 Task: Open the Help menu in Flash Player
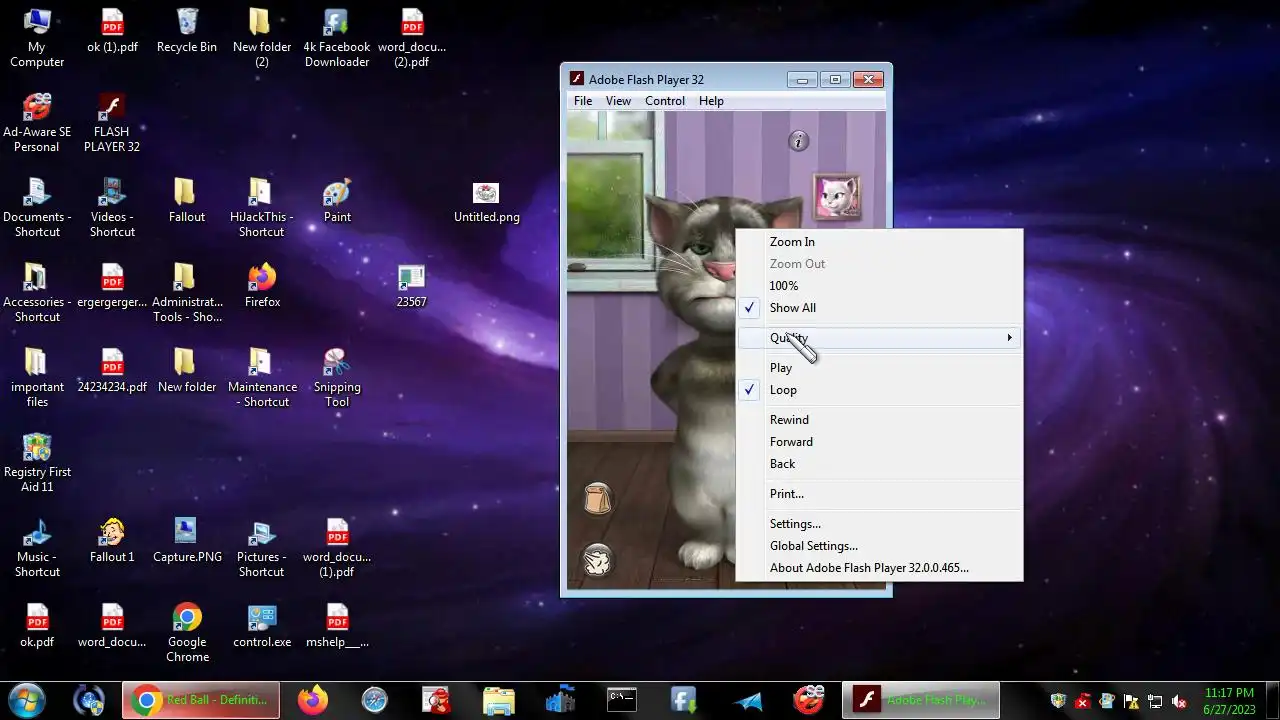coord(711,101)
